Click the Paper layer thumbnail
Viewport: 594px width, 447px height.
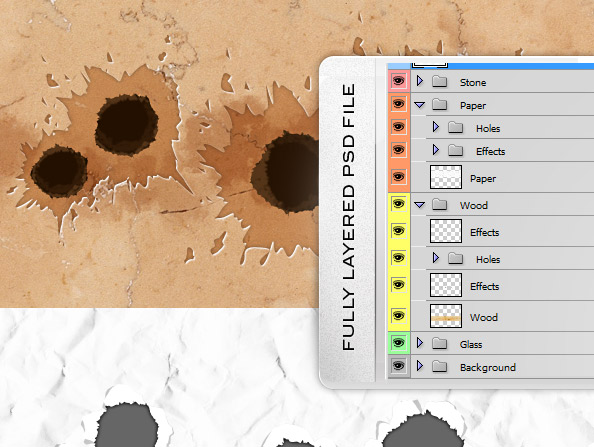click(446, 177)
